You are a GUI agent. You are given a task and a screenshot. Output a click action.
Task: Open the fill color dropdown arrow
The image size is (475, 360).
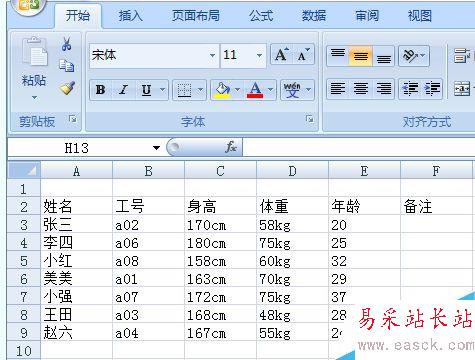pos(238,90)
